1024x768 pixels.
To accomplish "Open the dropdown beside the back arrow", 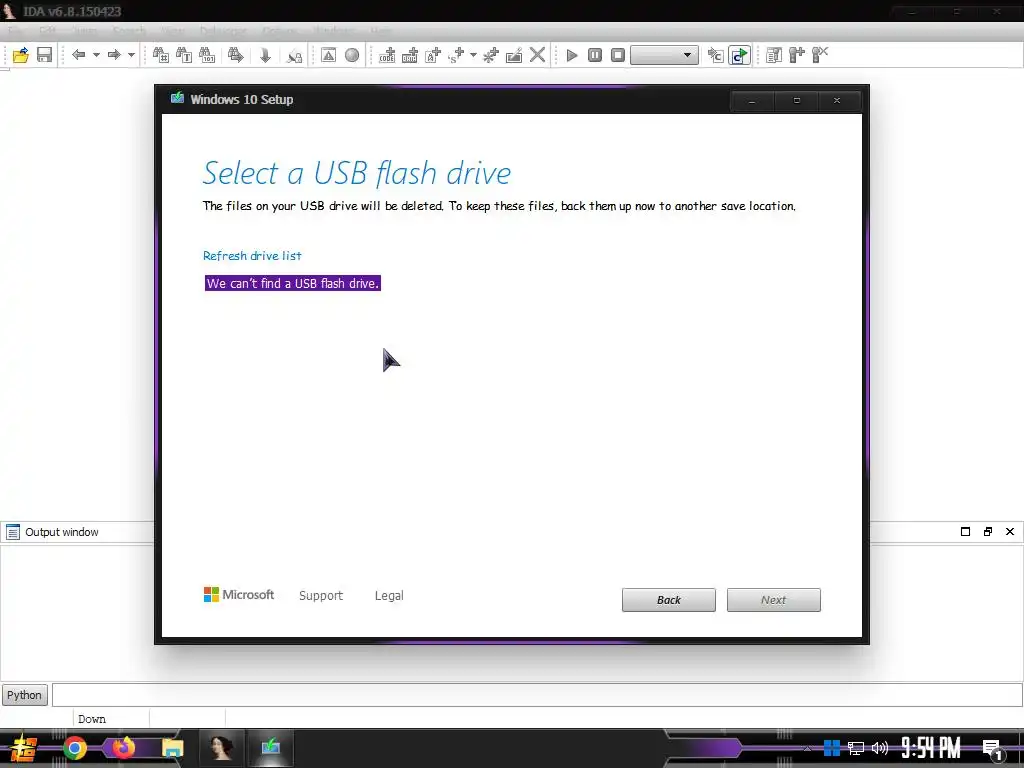I will [x=96, y=55].
